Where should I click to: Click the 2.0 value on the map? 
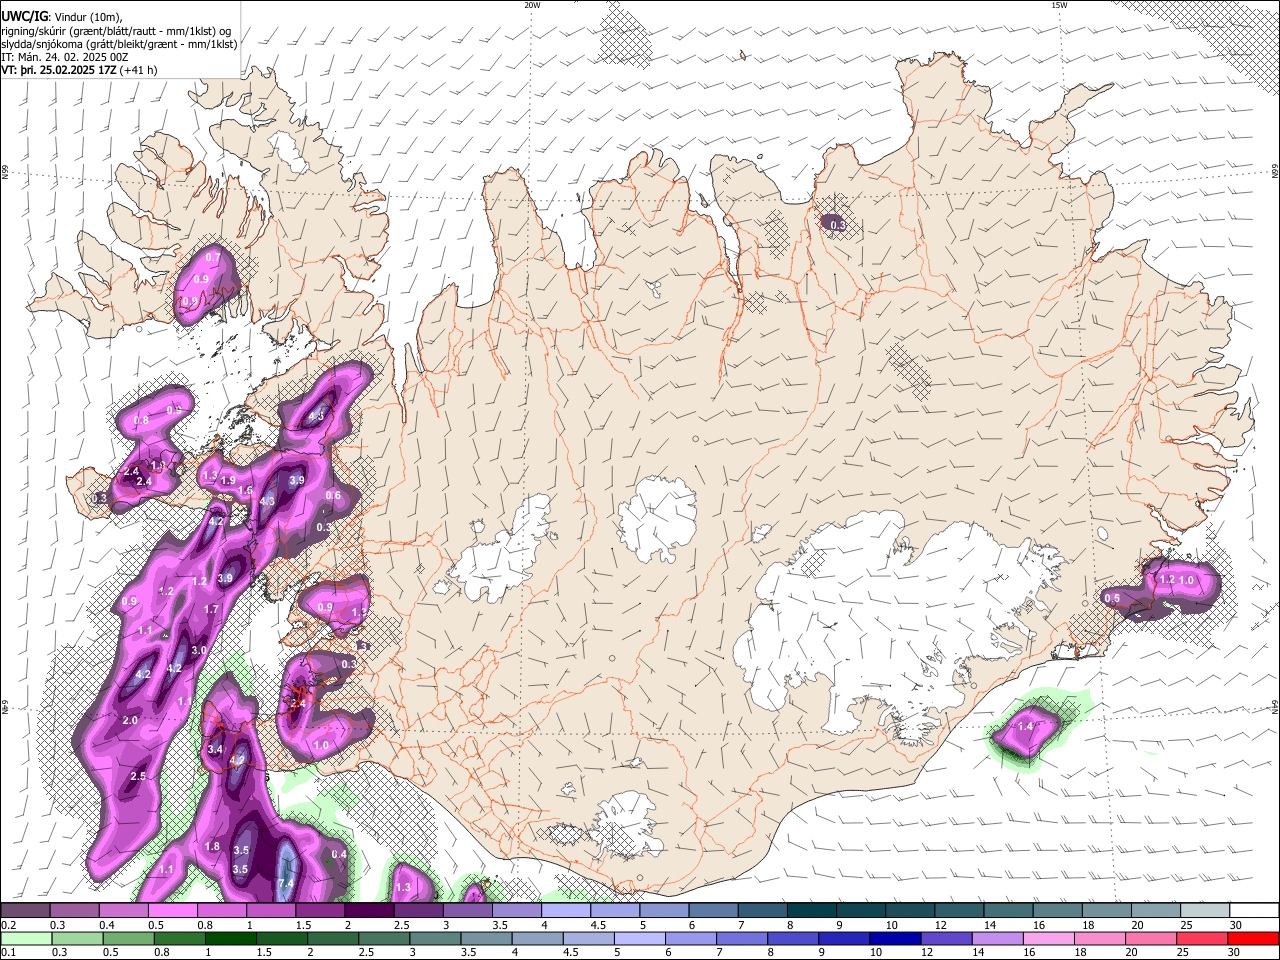[x=130, y=721]
